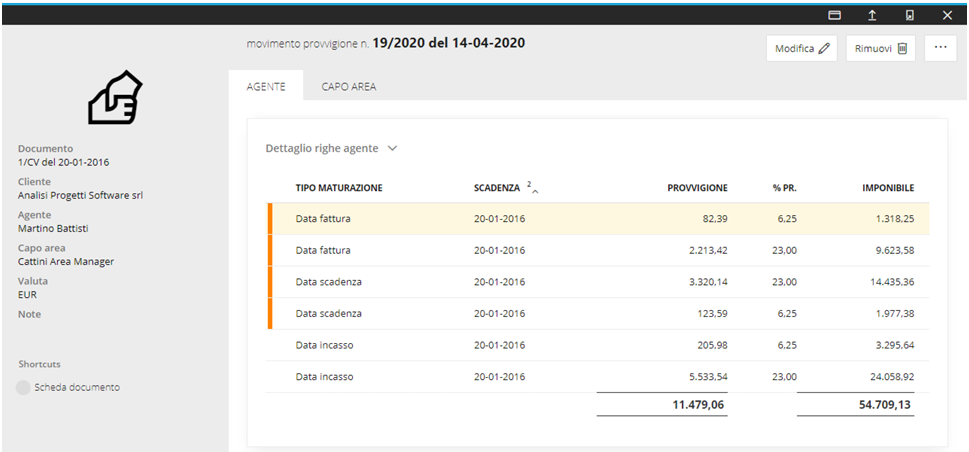Expand the Dettaglio righe agente dropdown
Image resolution: width=969 pixels, height=452 pixels.
coord(331,148)
